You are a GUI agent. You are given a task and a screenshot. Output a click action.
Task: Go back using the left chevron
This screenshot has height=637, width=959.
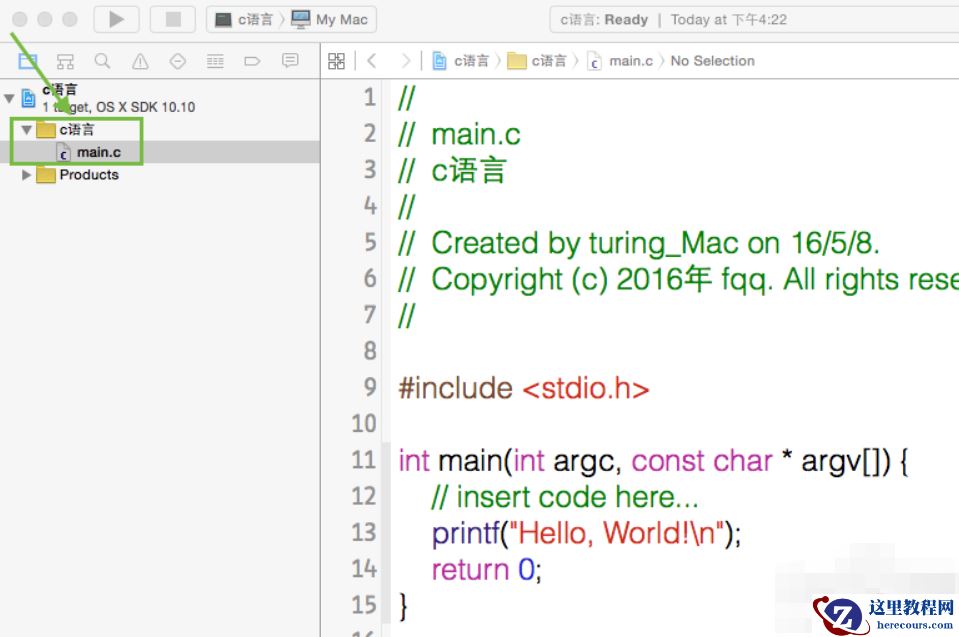[x=371, y=61]
